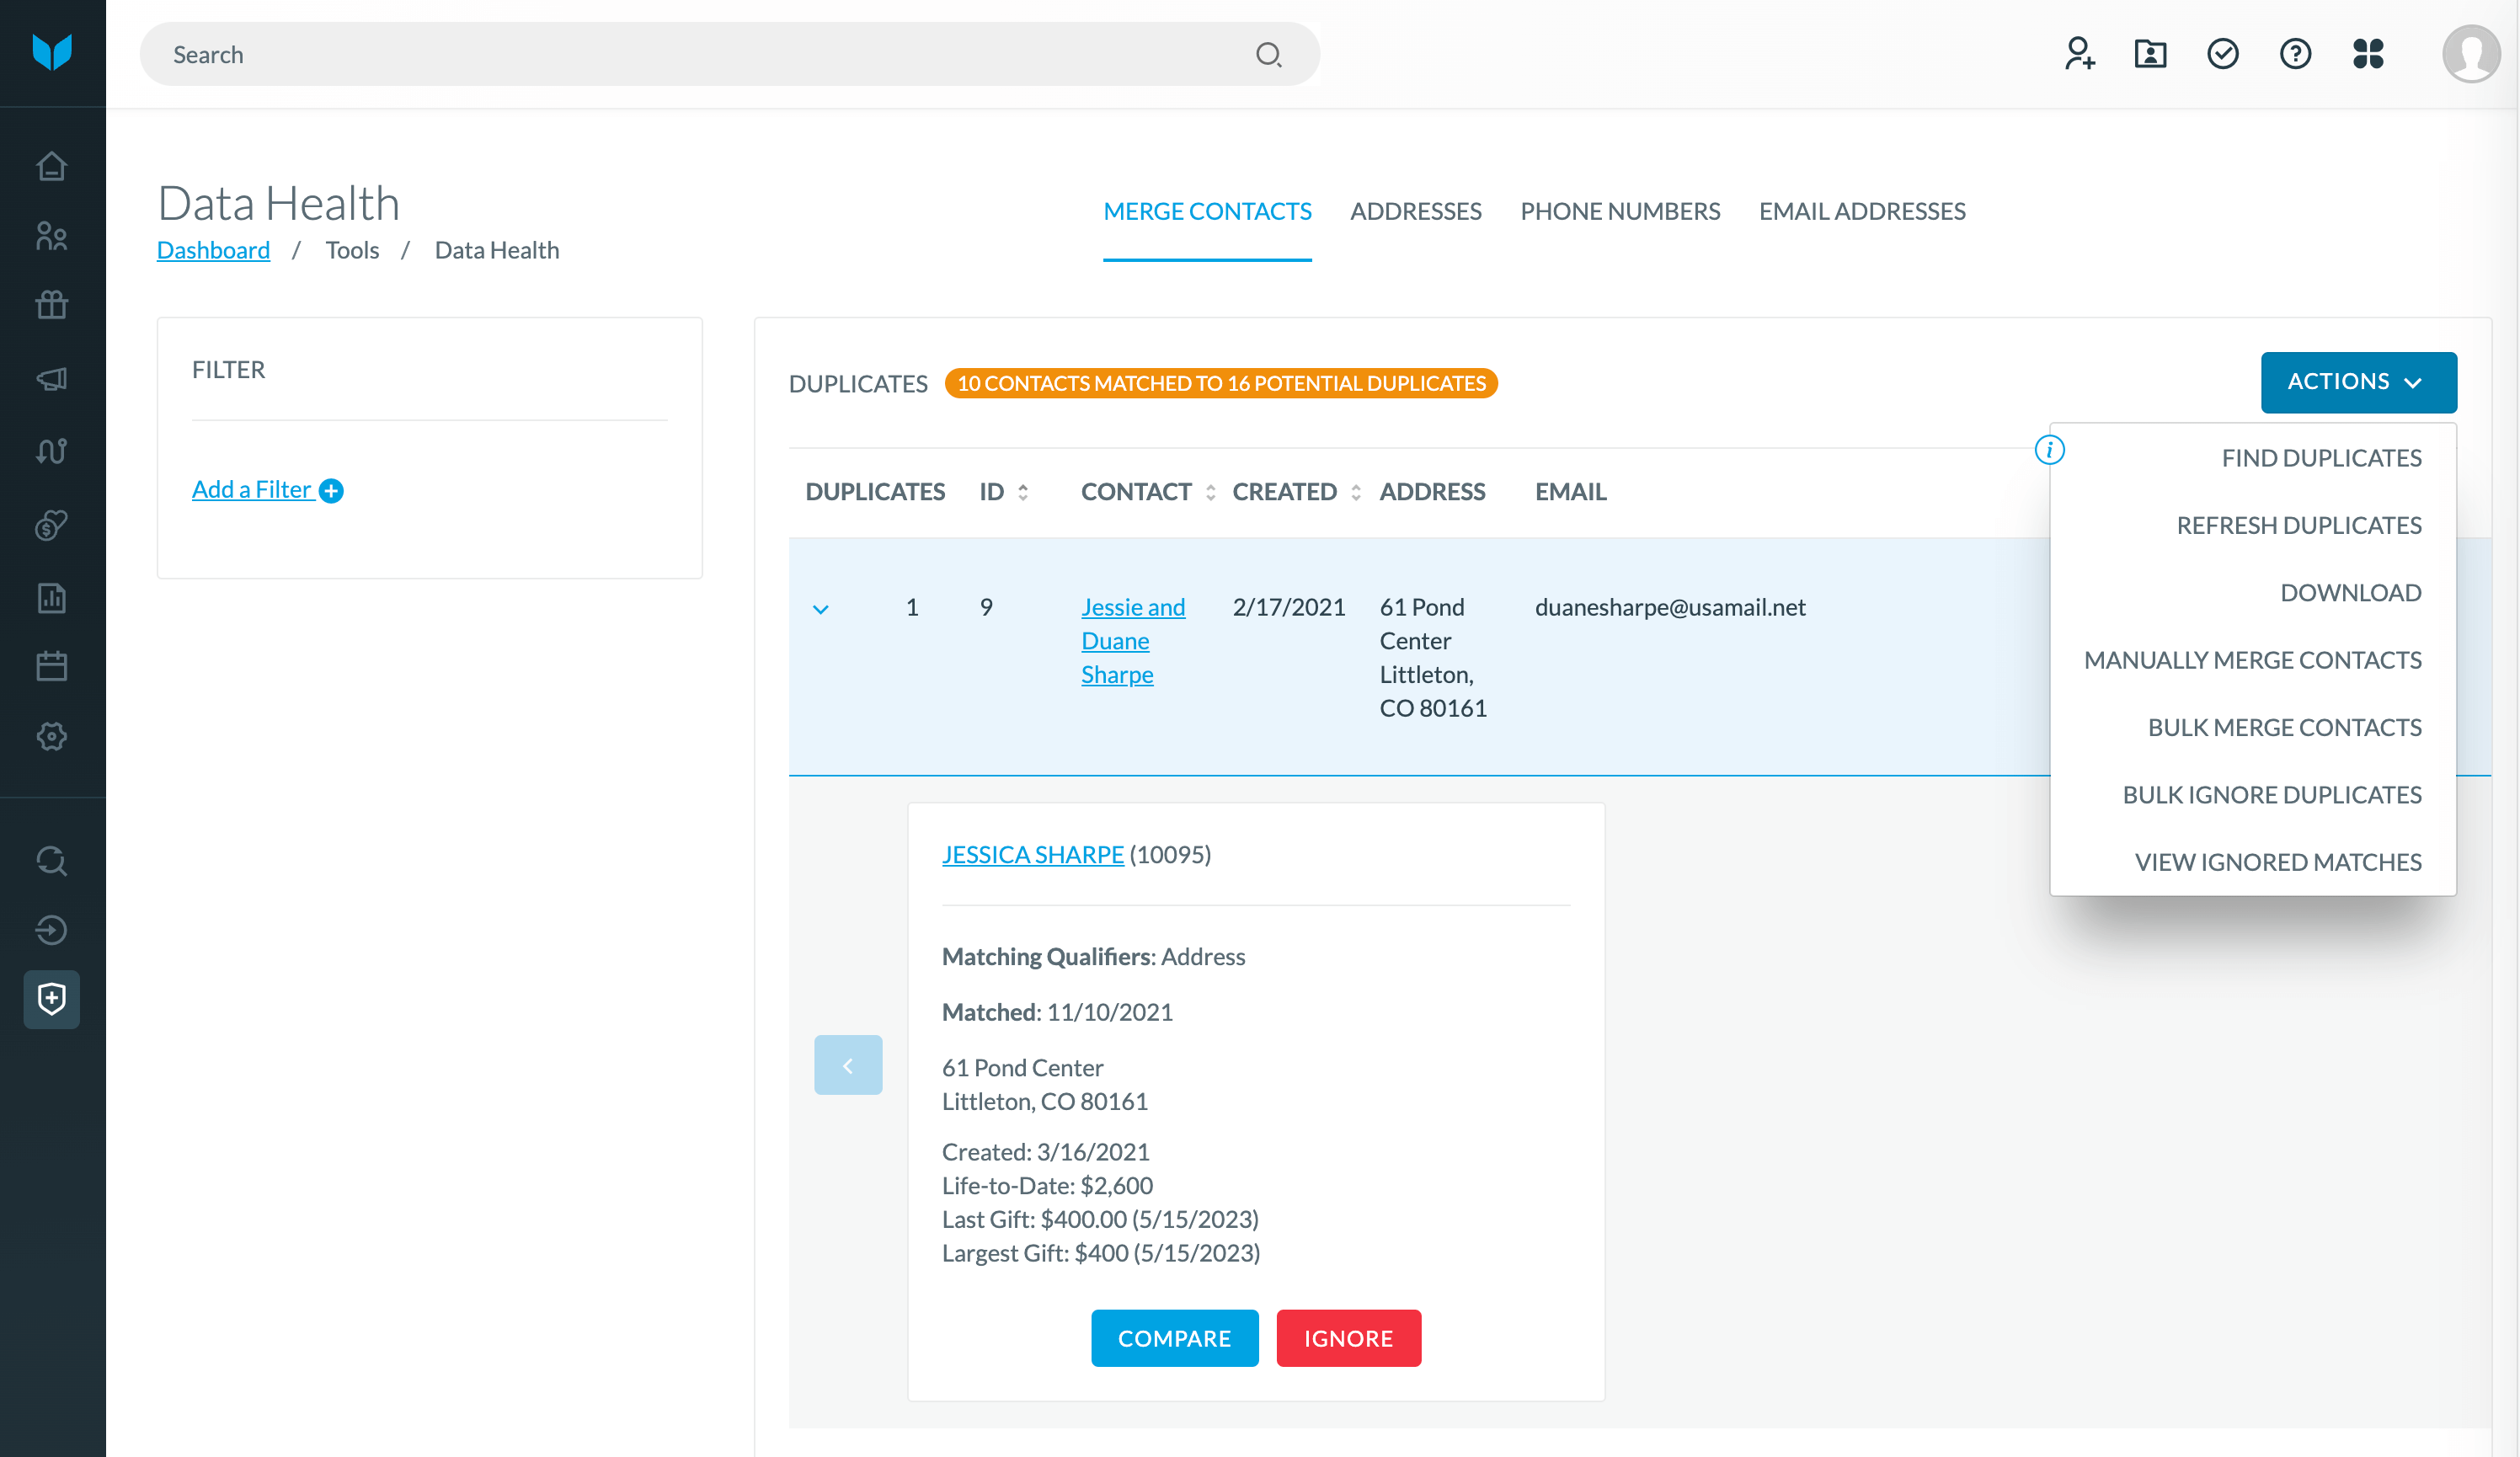Viewport: 2520px width, 1457px height.
Task: Open the help question-mark icon
Action: (x=2295, y=54)
